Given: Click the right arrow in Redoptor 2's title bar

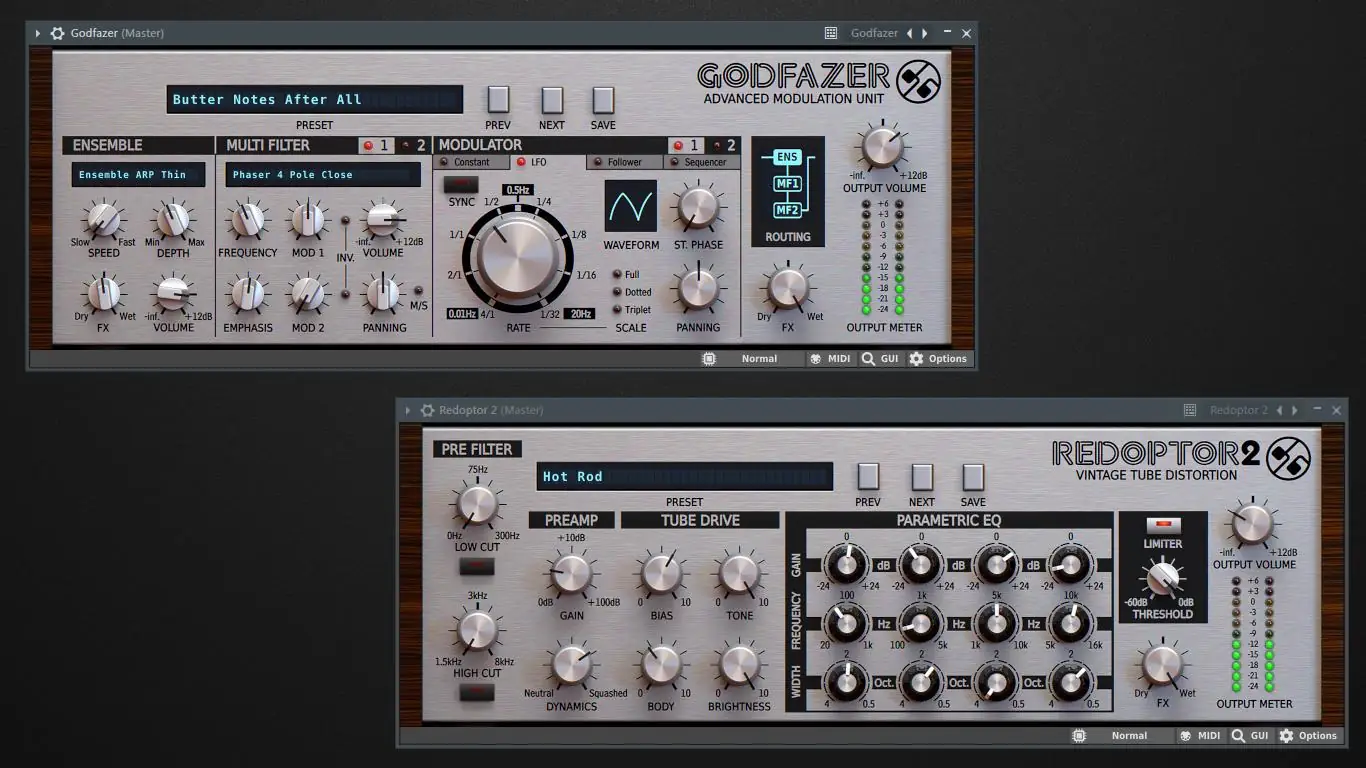Looking at the screenshot, I should point(1295,410).
